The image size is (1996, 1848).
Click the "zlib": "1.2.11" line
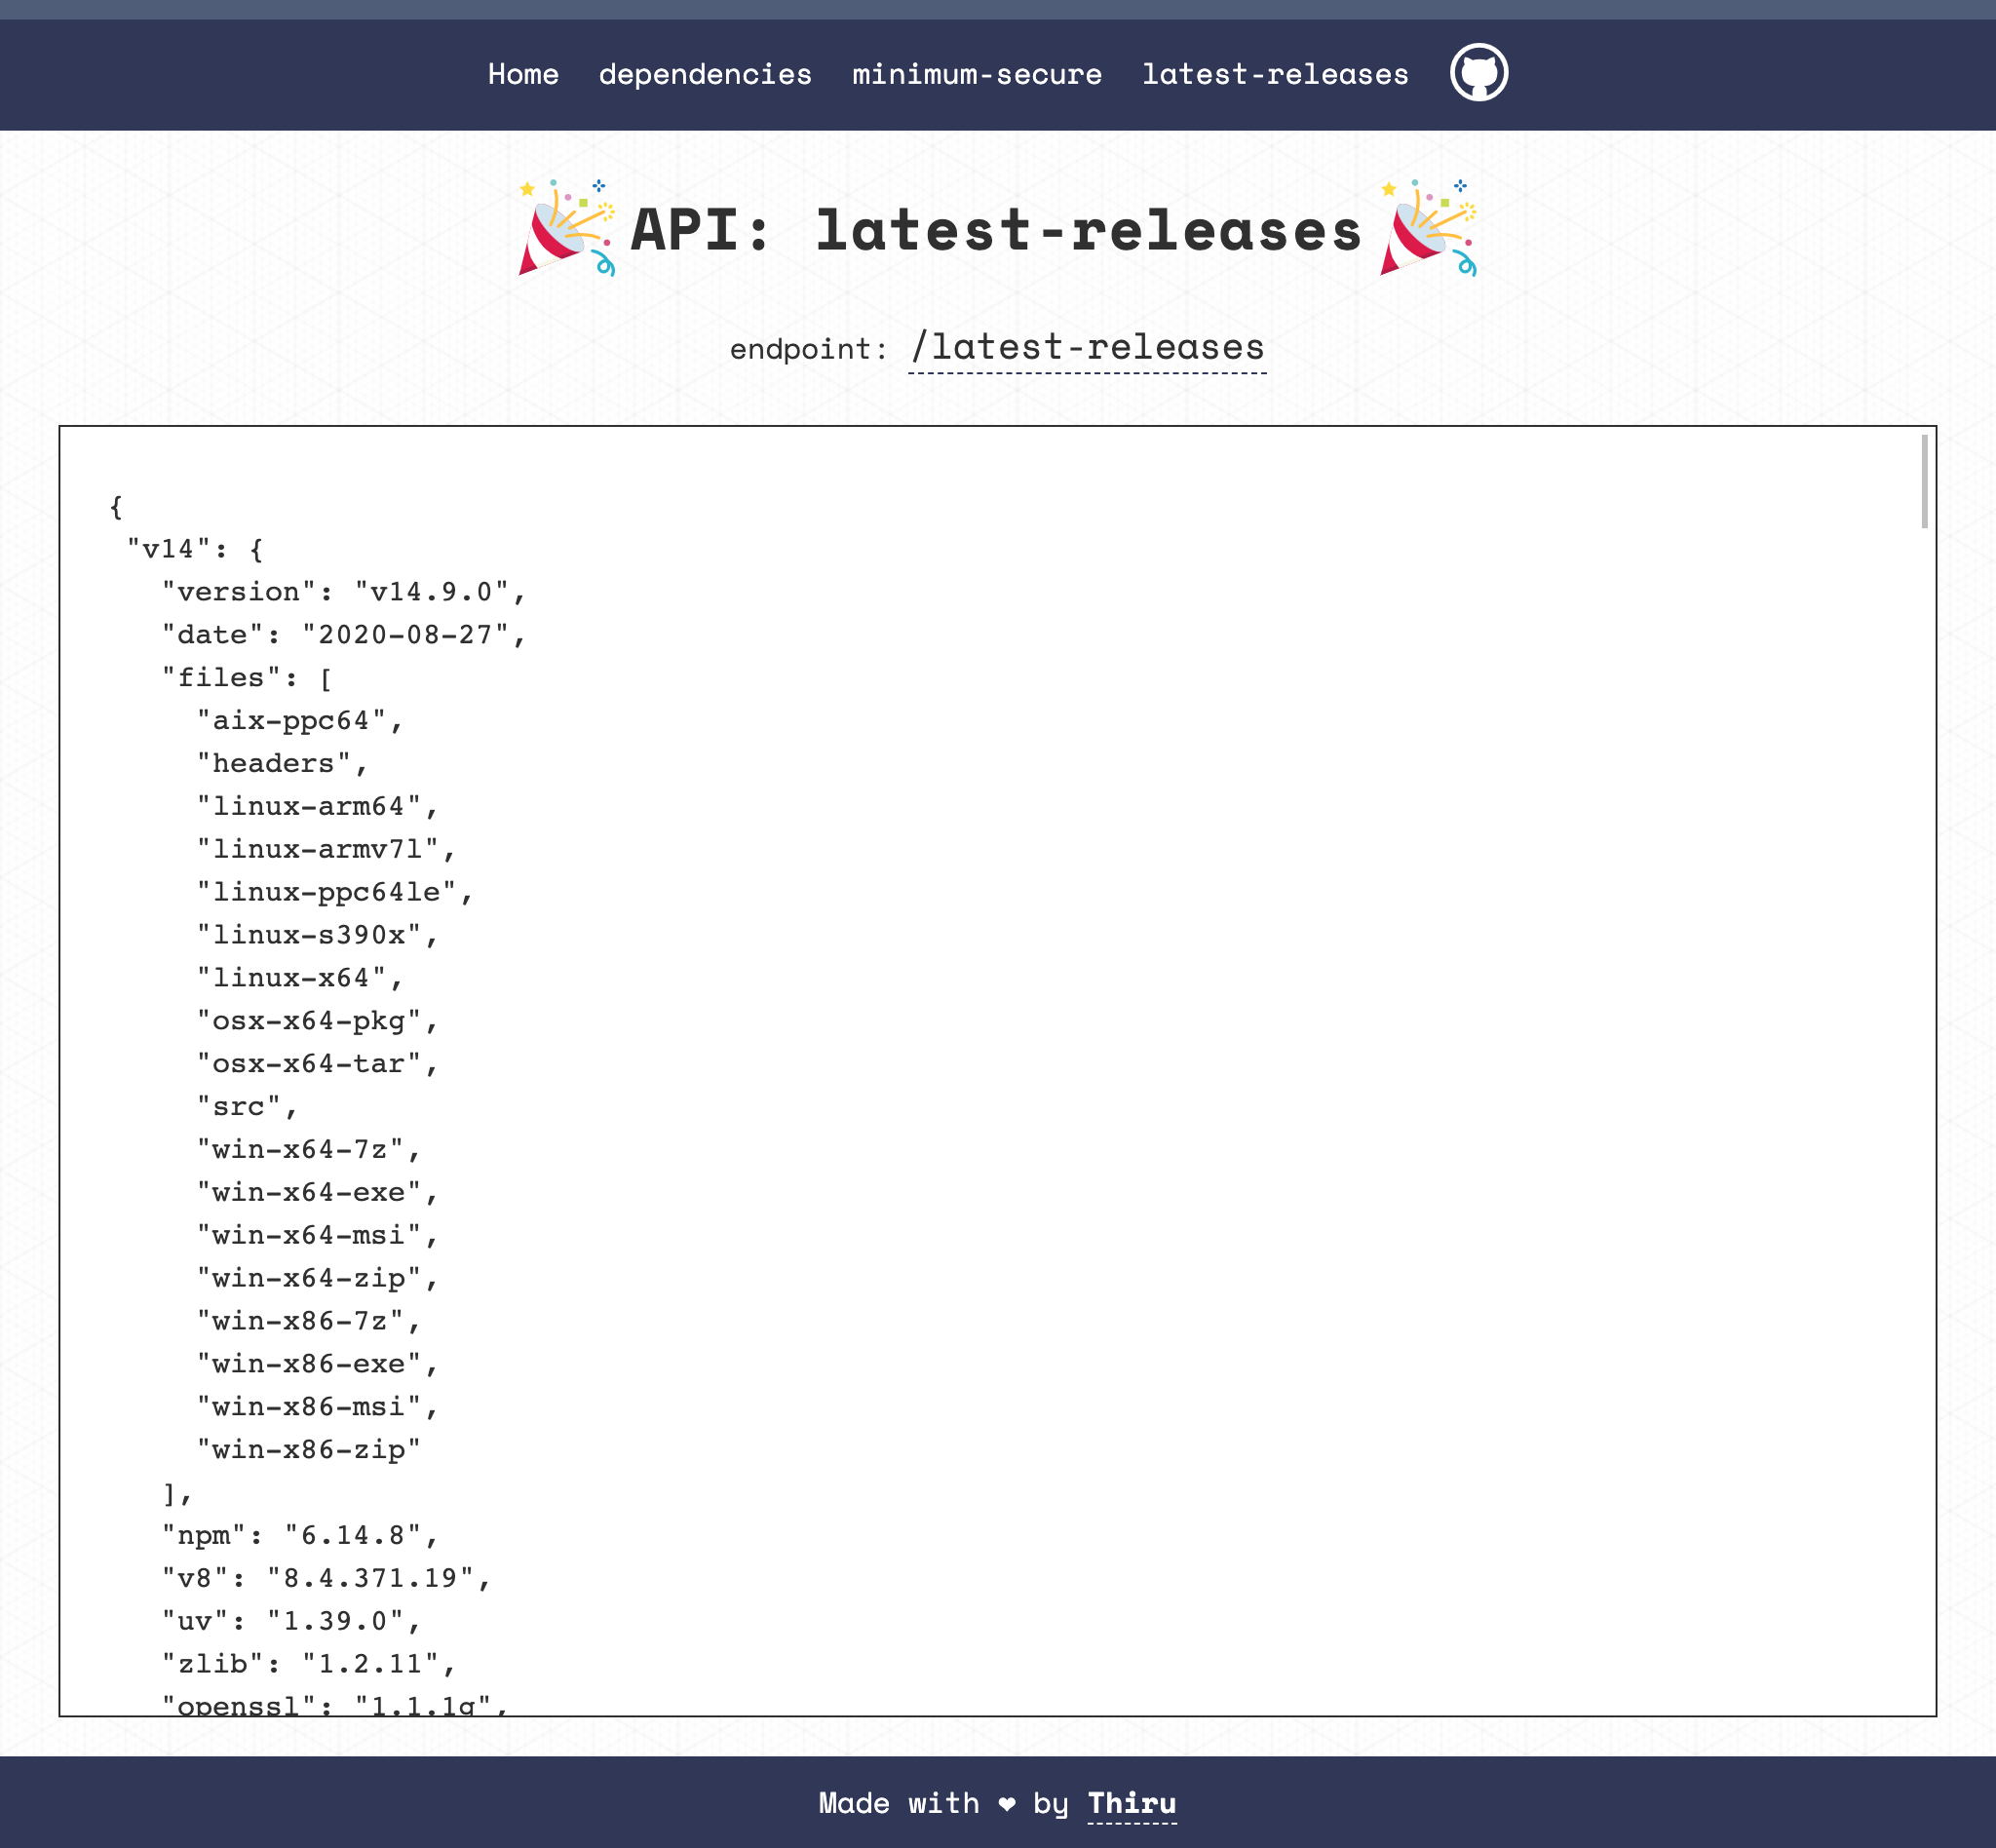click(x=309, y=1664)
